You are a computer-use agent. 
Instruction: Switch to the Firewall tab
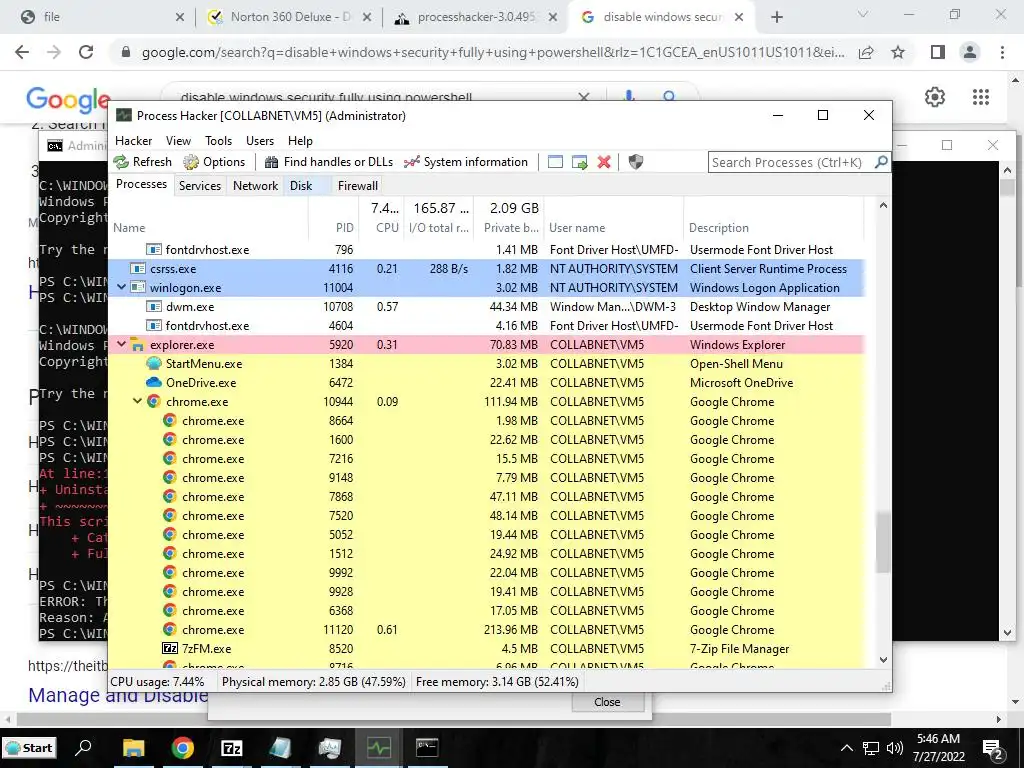click(x=358, y=185)
